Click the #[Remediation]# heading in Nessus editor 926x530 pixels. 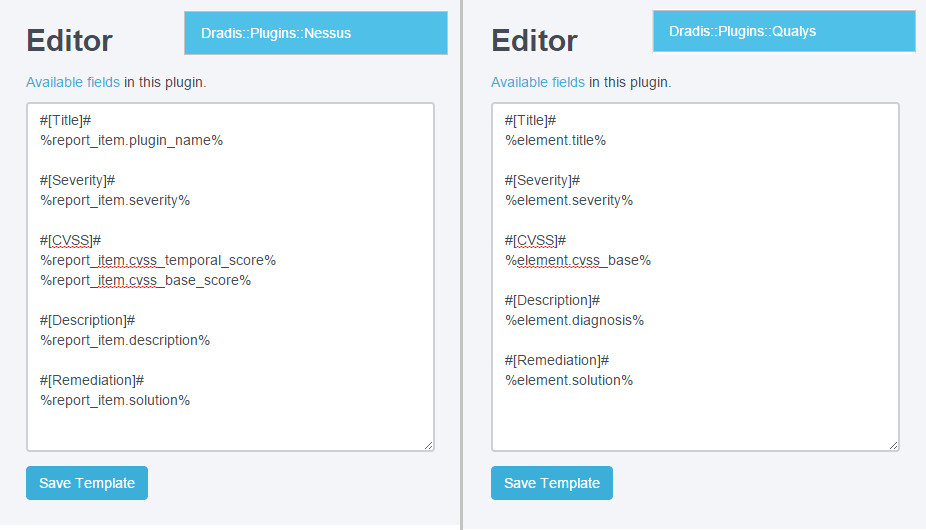93,380
